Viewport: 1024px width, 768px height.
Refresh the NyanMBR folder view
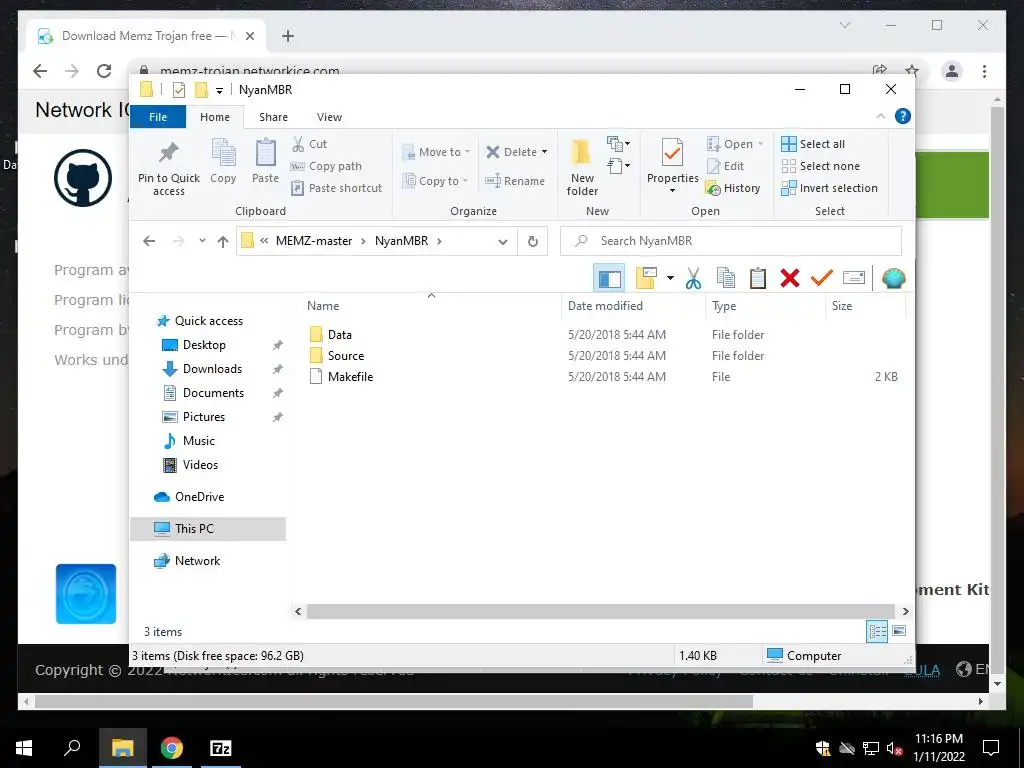[532, 241]
